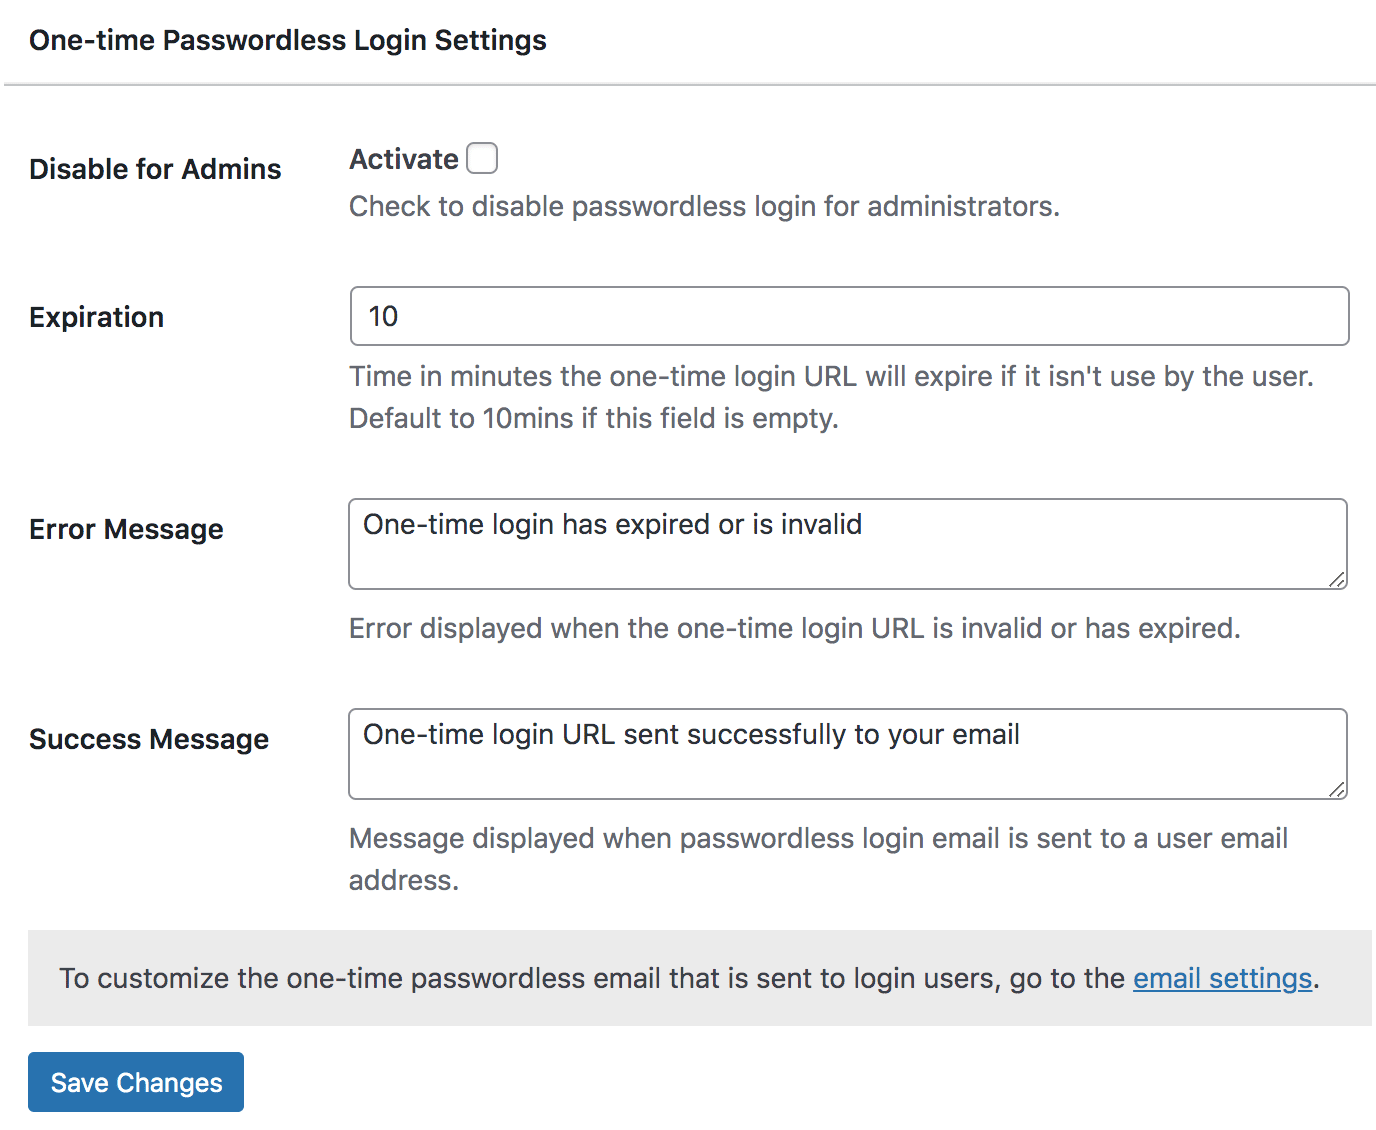Click inside the Error Message textarea
The height and width of the screenshot is (1130, 1376).
[848, 544]
